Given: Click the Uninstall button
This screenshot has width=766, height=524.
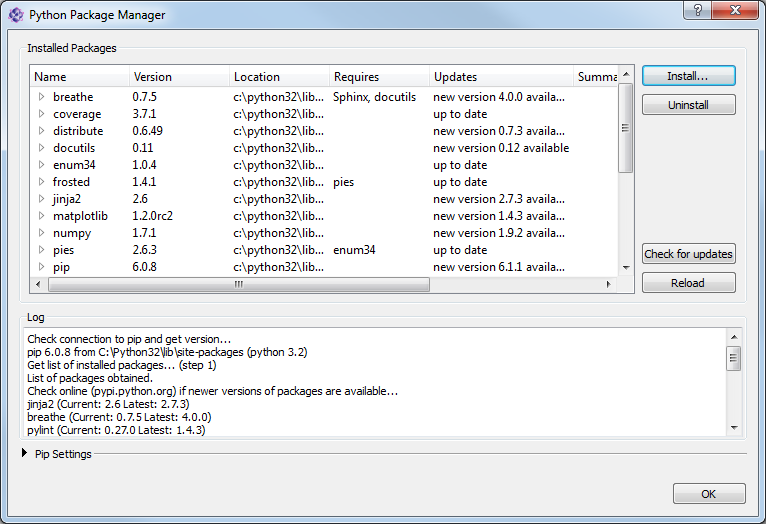Looking at the screenshot, I should pos(688,105).
